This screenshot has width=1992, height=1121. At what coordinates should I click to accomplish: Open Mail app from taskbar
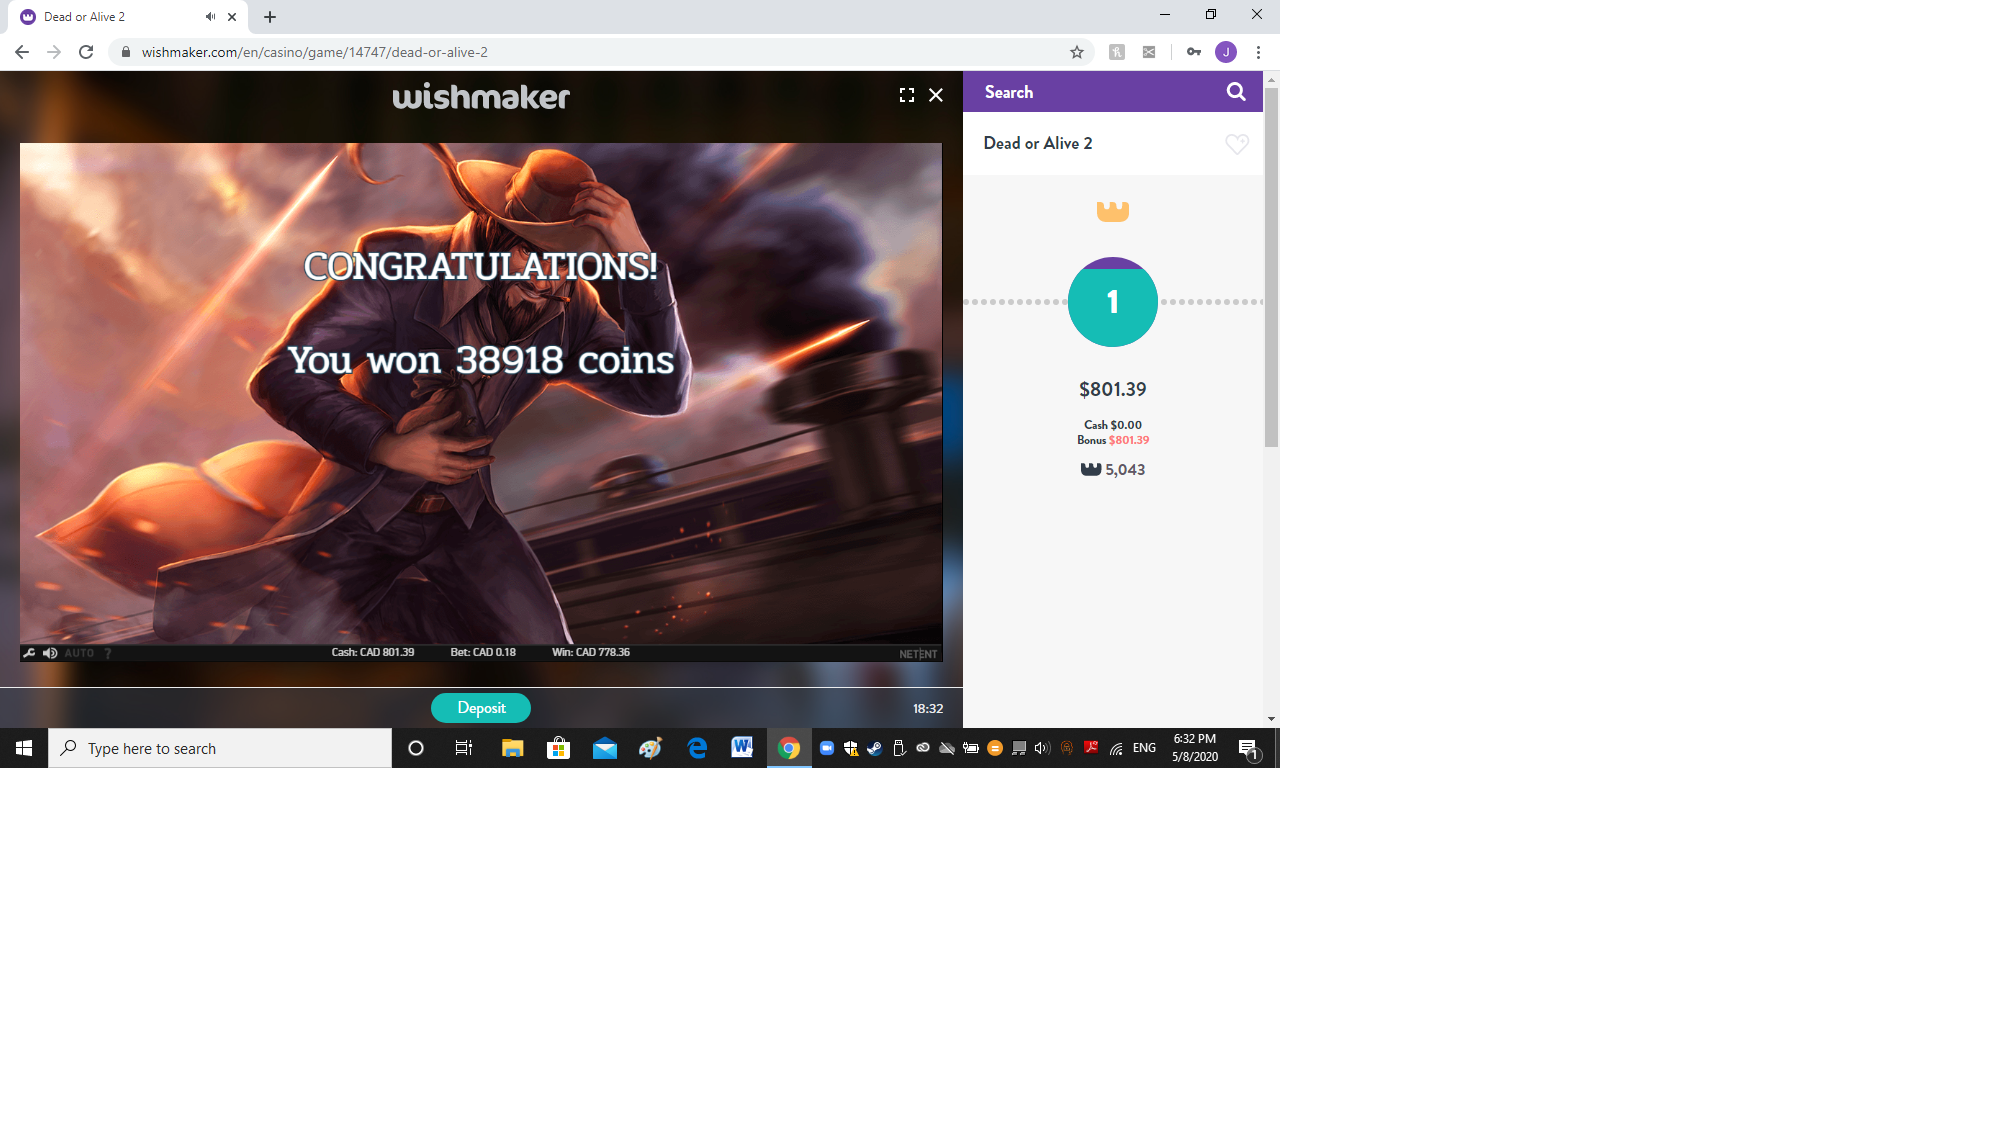(605, 748)
